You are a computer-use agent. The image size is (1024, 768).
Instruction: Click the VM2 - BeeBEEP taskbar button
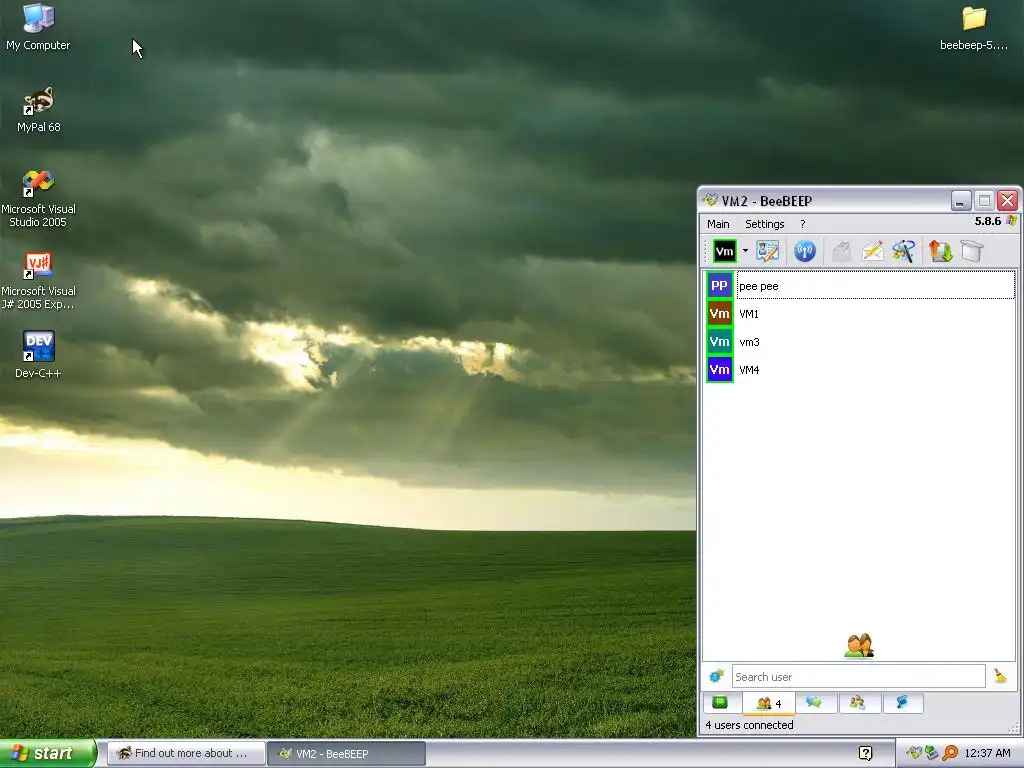[346, 754]
